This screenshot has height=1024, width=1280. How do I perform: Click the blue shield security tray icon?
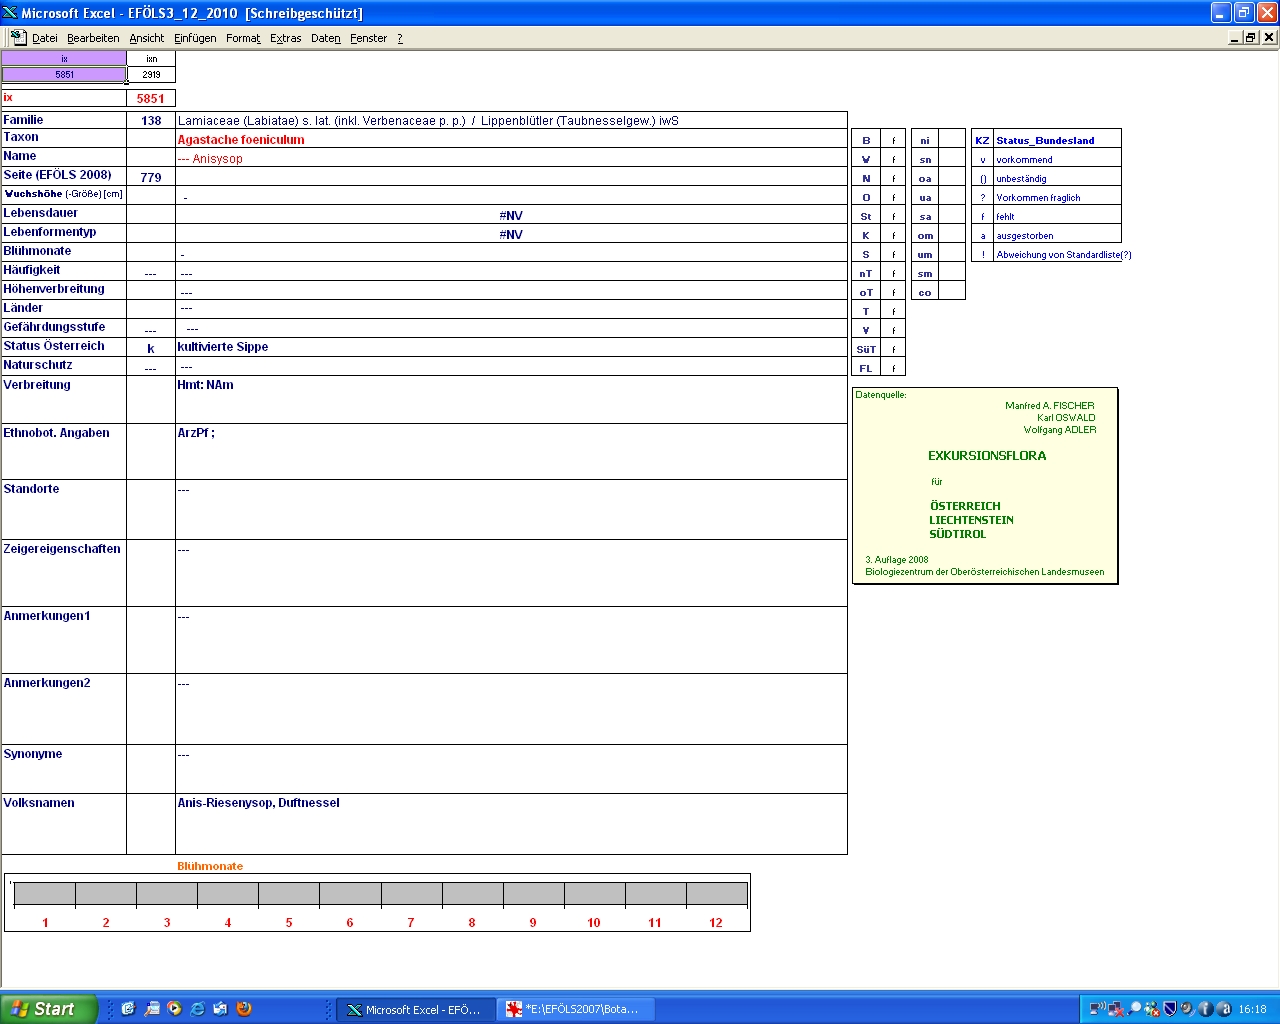point(1169,1009)
